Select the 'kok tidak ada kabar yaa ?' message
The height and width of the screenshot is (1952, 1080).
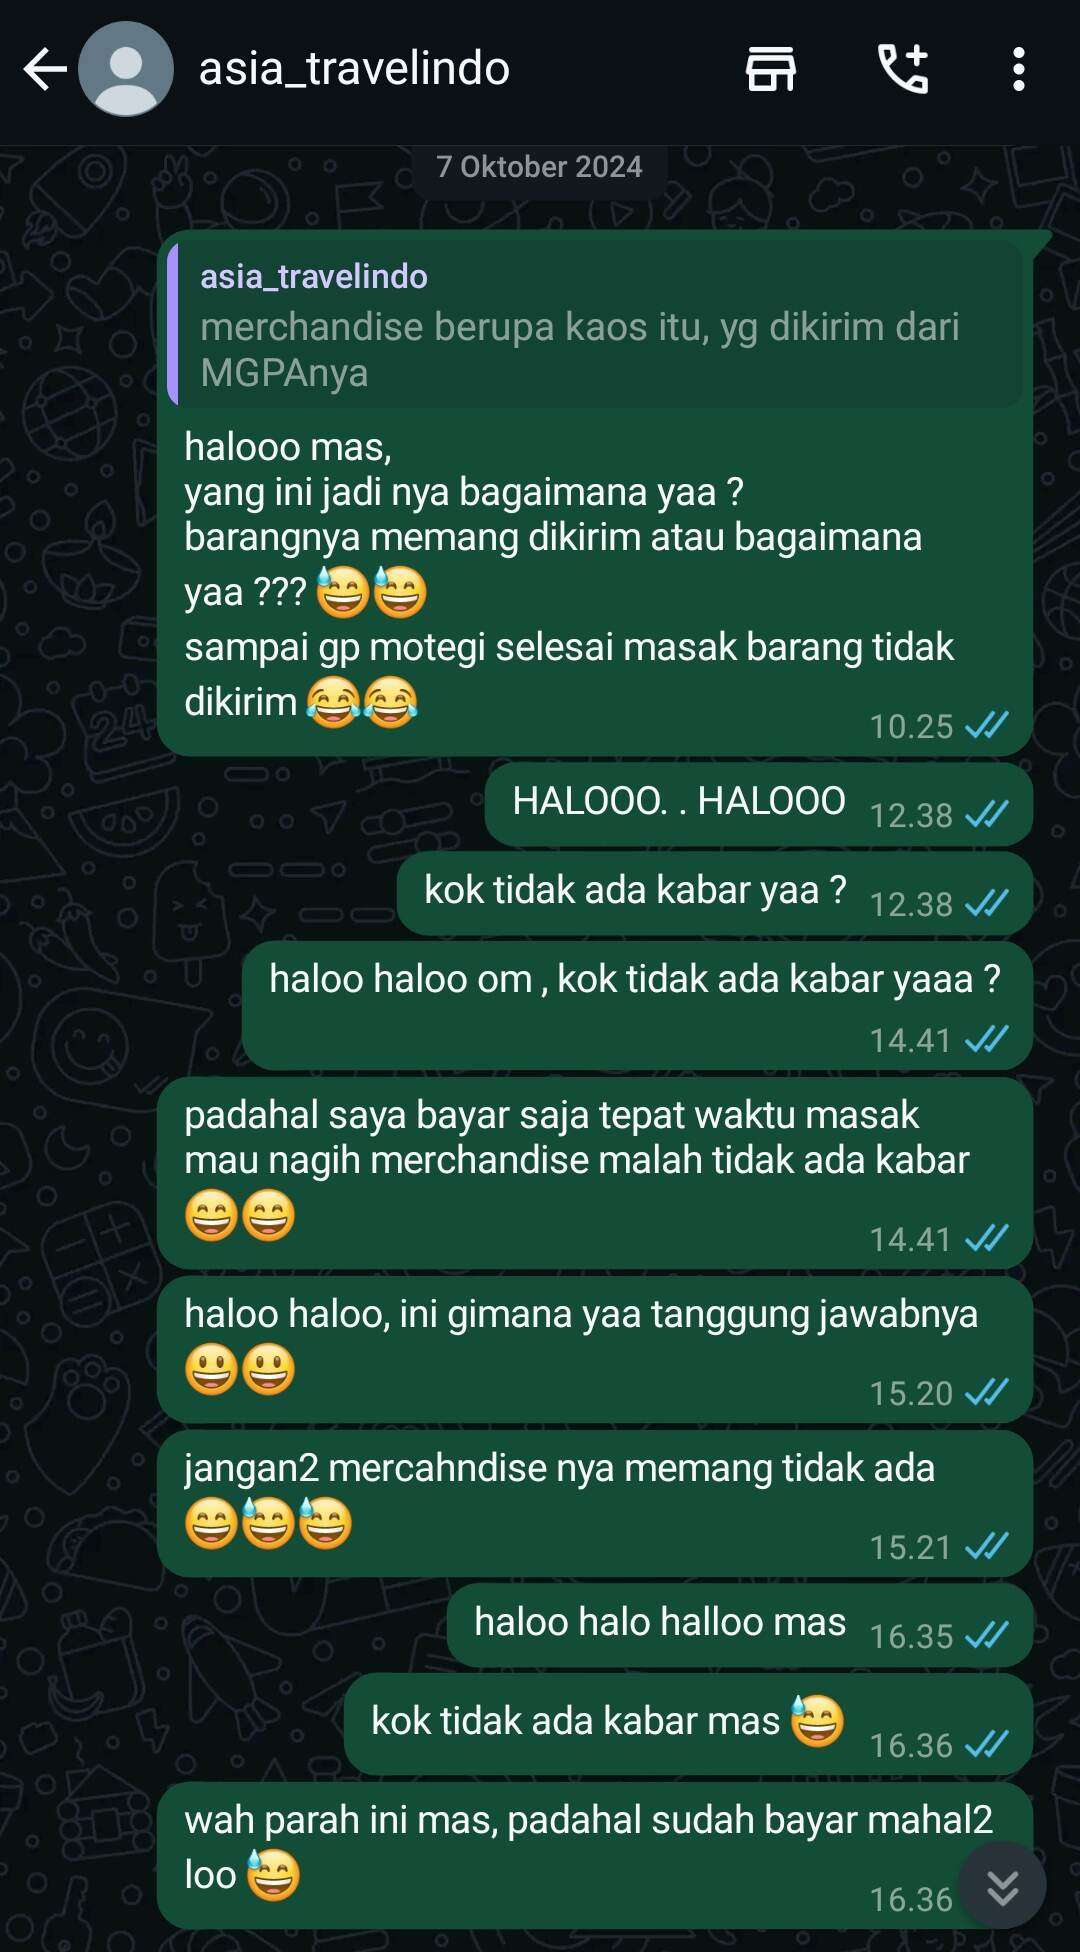pos(714,893)
